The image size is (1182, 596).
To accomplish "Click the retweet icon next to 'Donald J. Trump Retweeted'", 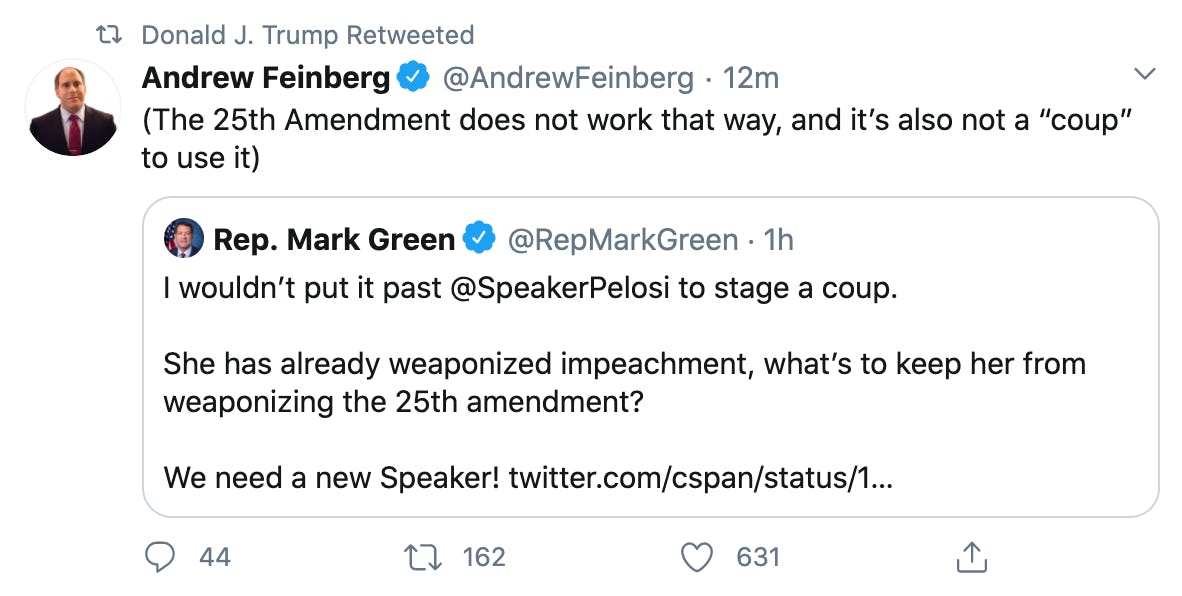I will [110, 32].
